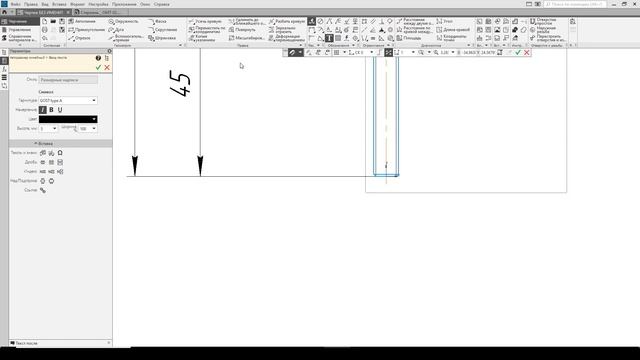Screen dimensions: 640x360
Task: Go to home screen icon
Action: pyautogui.click(x=4, y=13)
